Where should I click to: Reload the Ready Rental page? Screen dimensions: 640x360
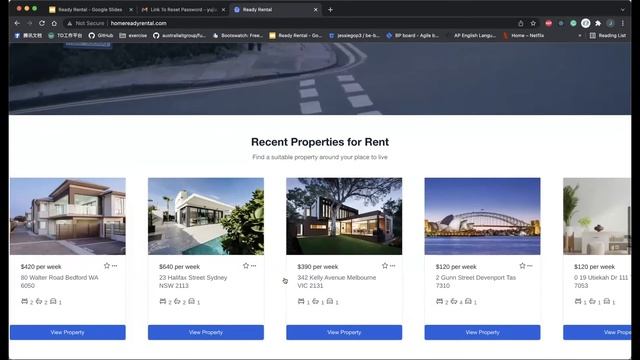42,23
